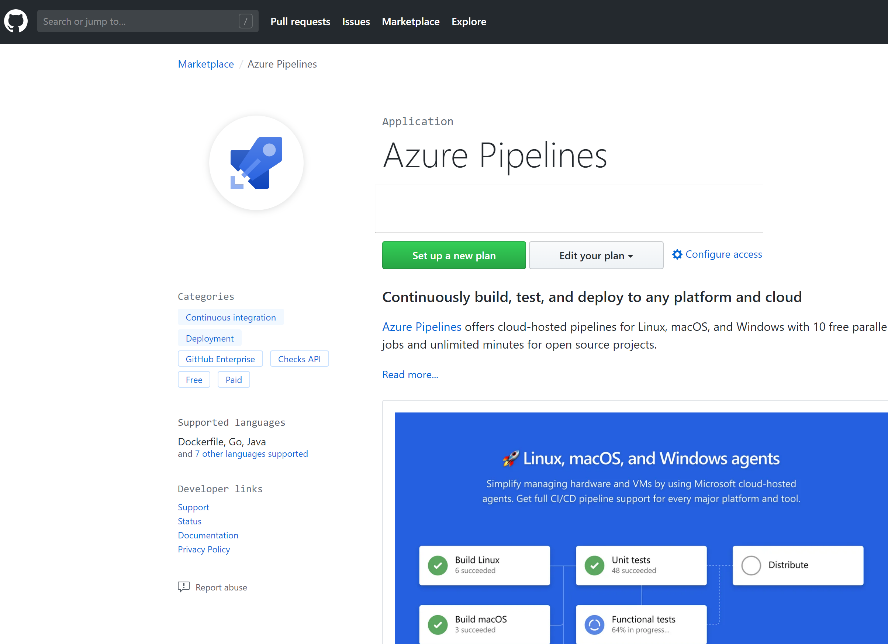Select the GitHub Enterprise category tag
Image resolution: width=888 pixels, height=644 pixels.
220,359
